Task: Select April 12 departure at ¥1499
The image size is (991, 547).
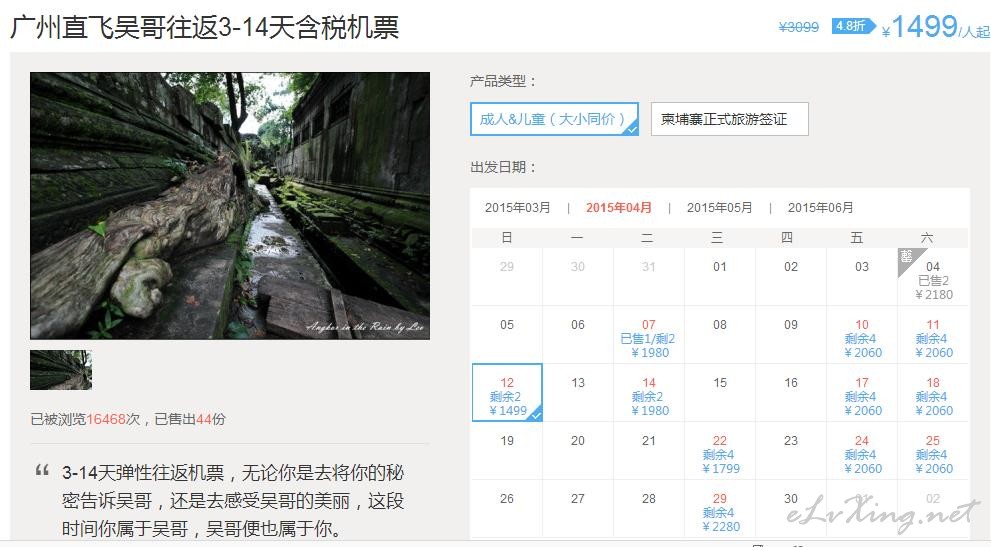Action: [507, 396]
